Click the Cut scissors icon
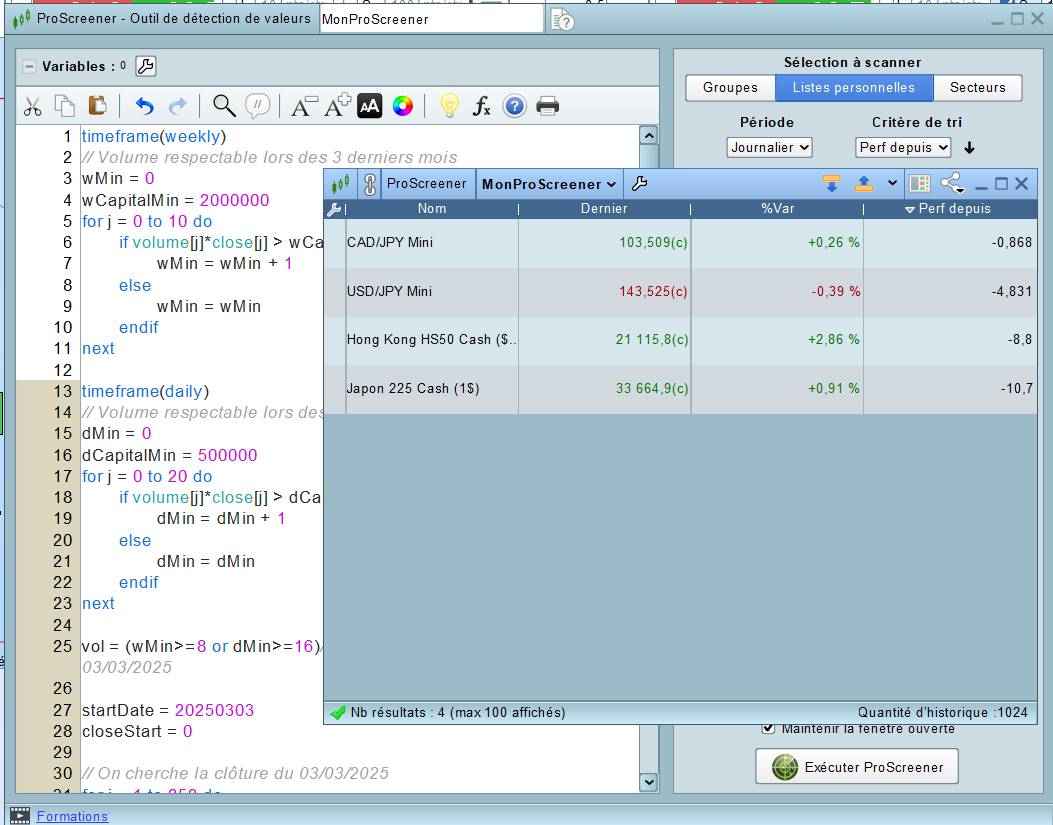 32,106
